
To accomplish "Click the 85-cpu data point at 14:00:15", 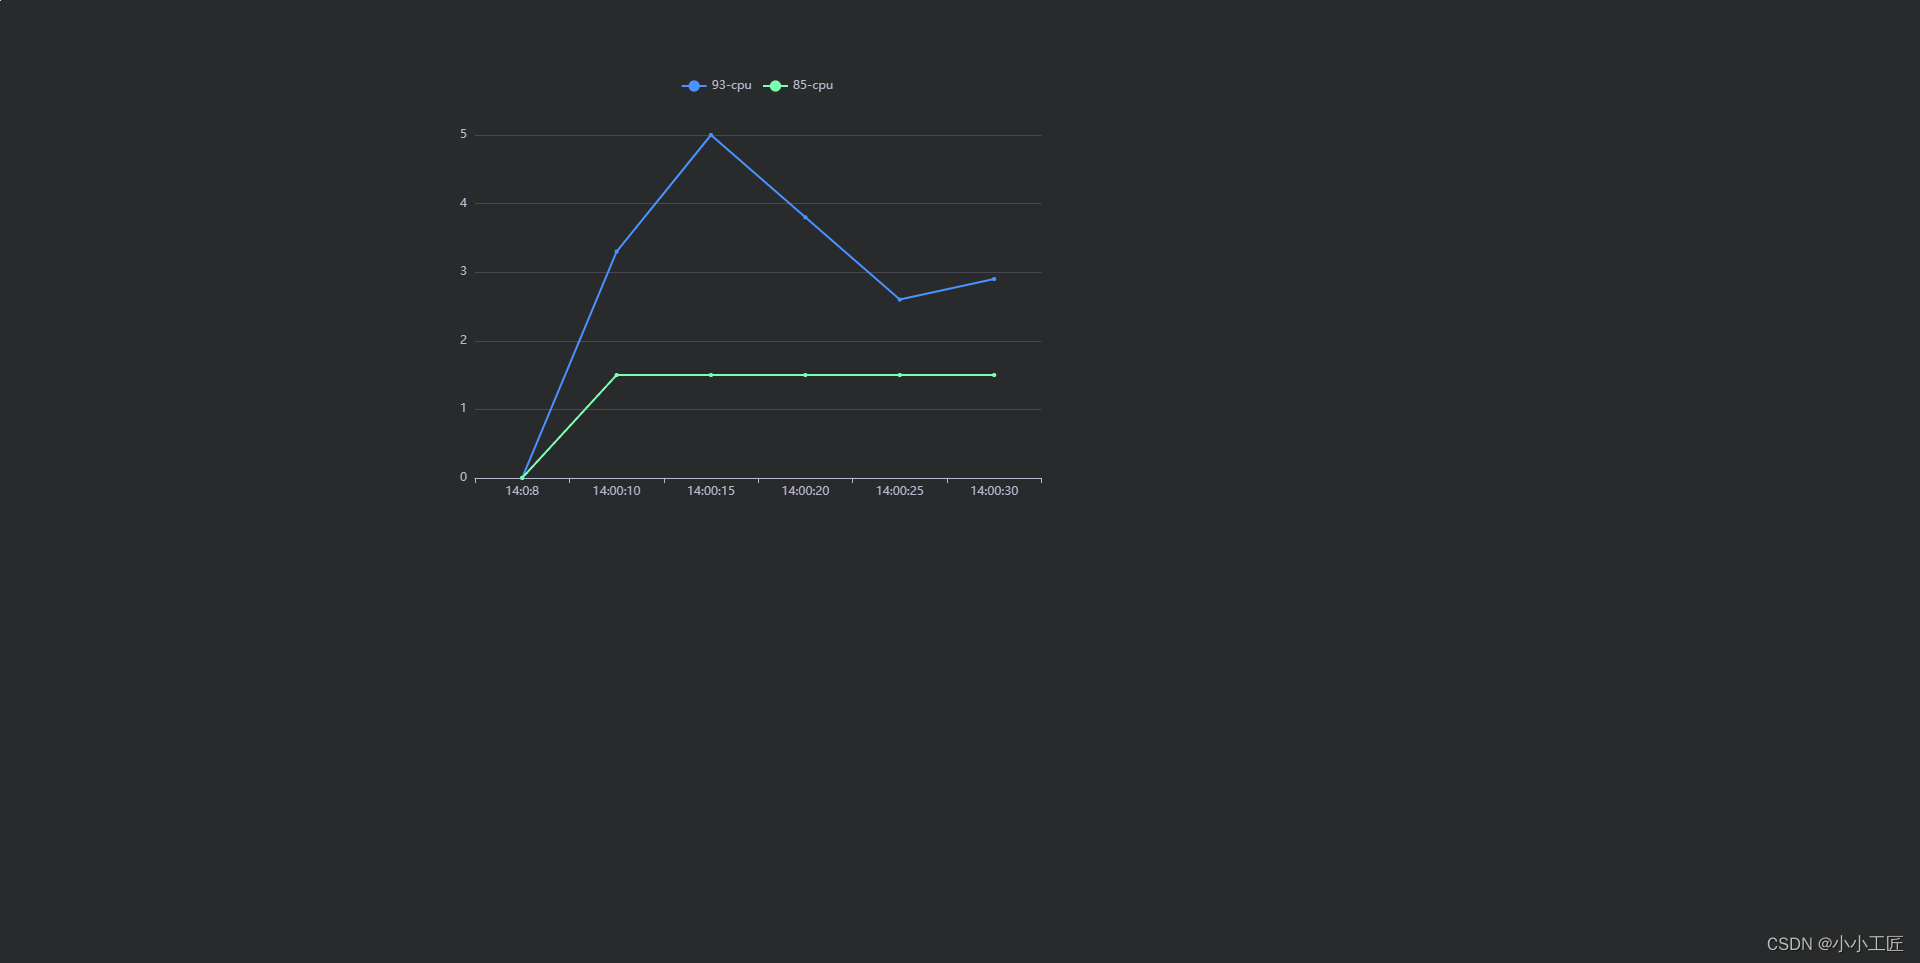I will coord(711,375).
